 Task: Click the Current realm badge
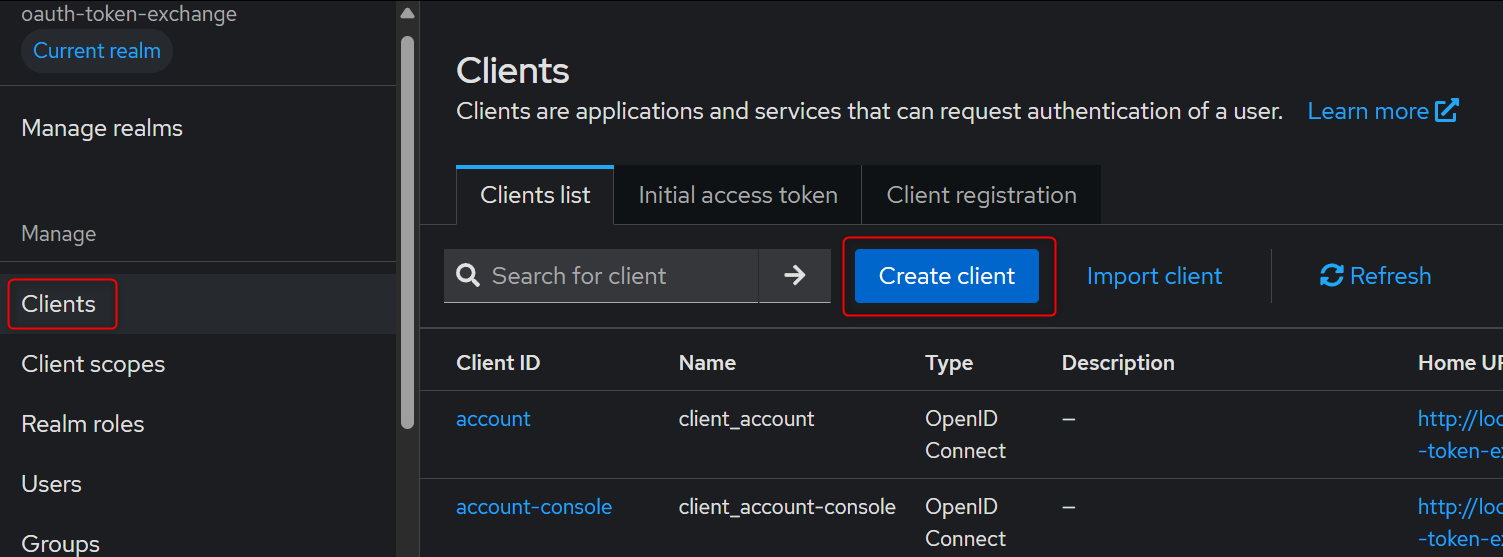(97, 51)
